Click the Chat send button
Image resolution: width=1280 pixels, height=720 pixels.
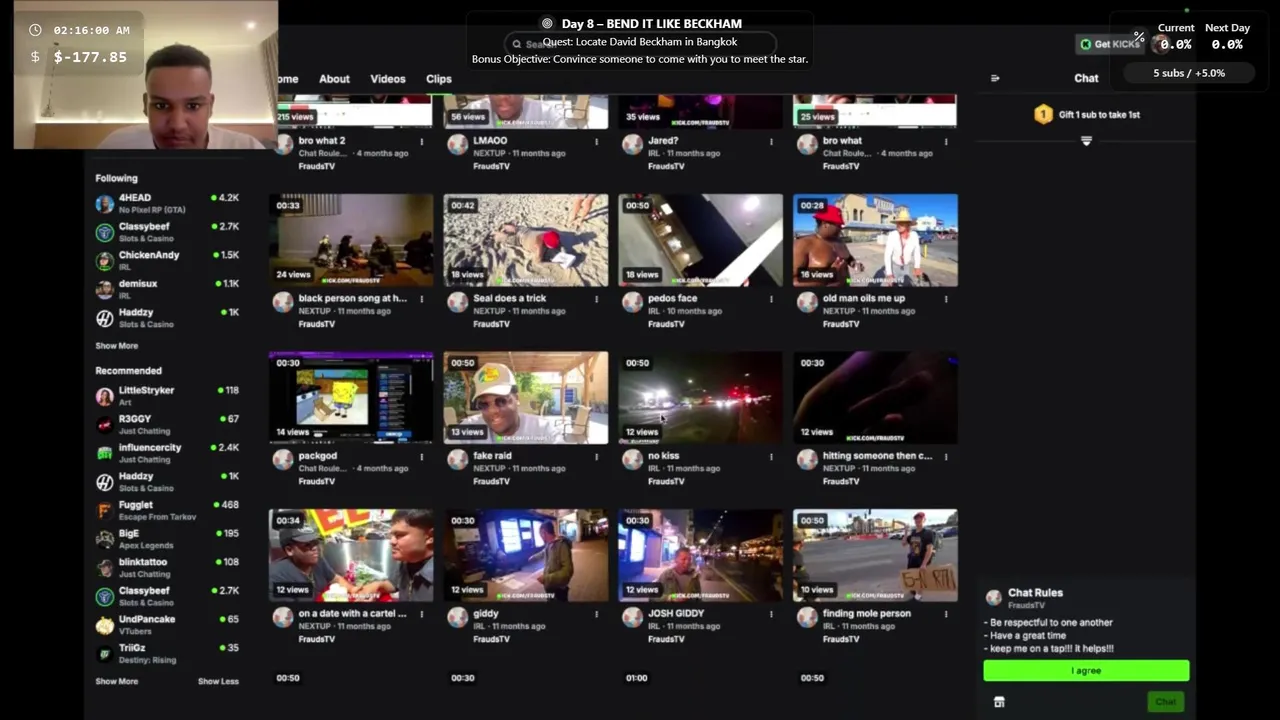point(1166,702)
